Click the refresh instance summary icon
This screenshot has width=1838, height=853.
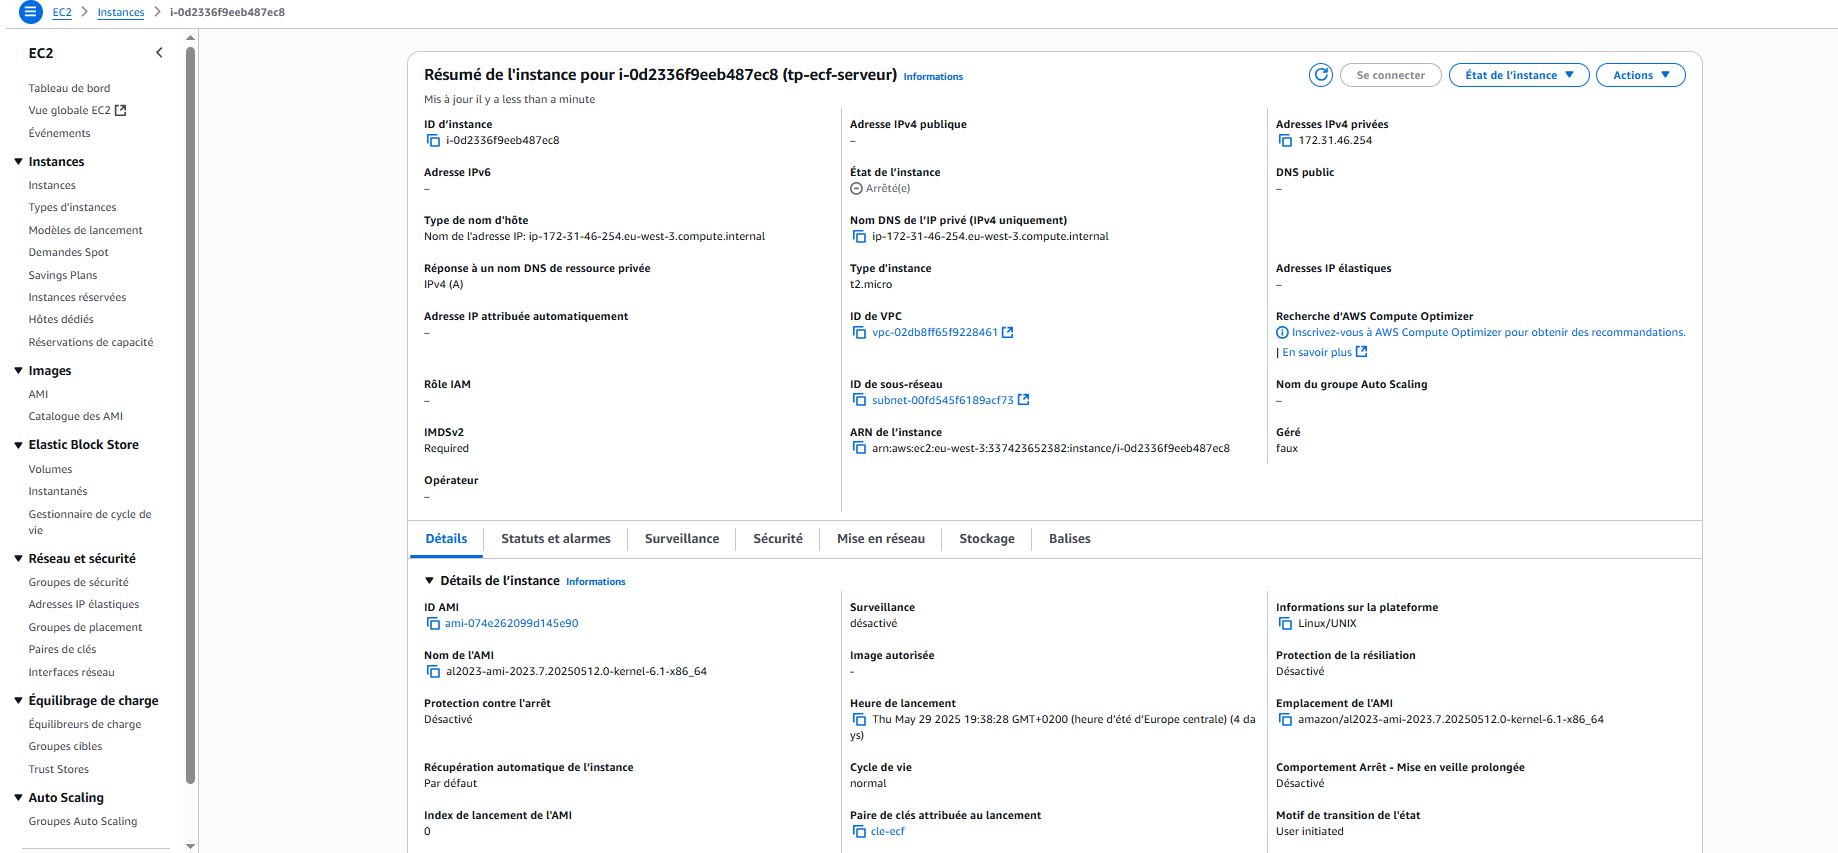coord(1320,75)
